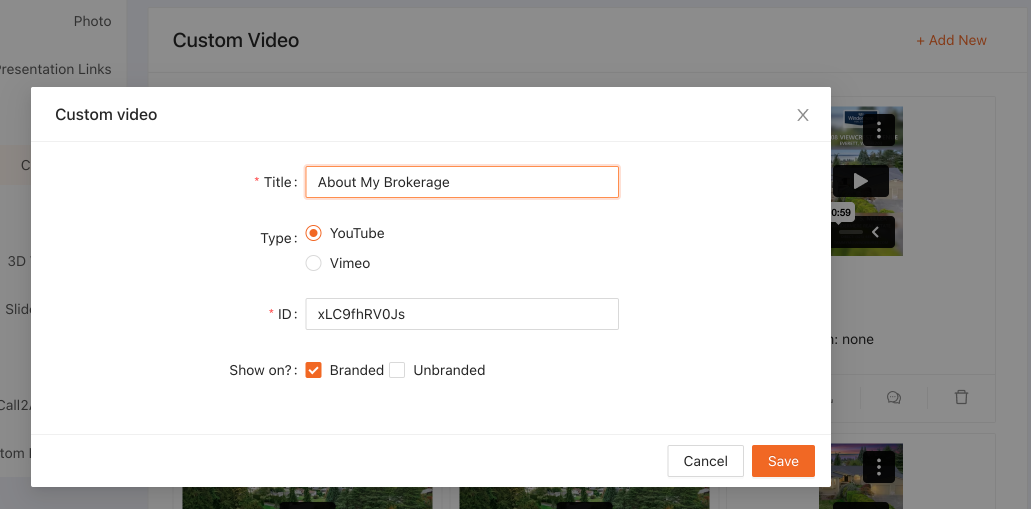Image resolution: width=1031 pixels, height=509 pixels.
Task: Open Presentation Links in the sidebar
Action: 55,69
